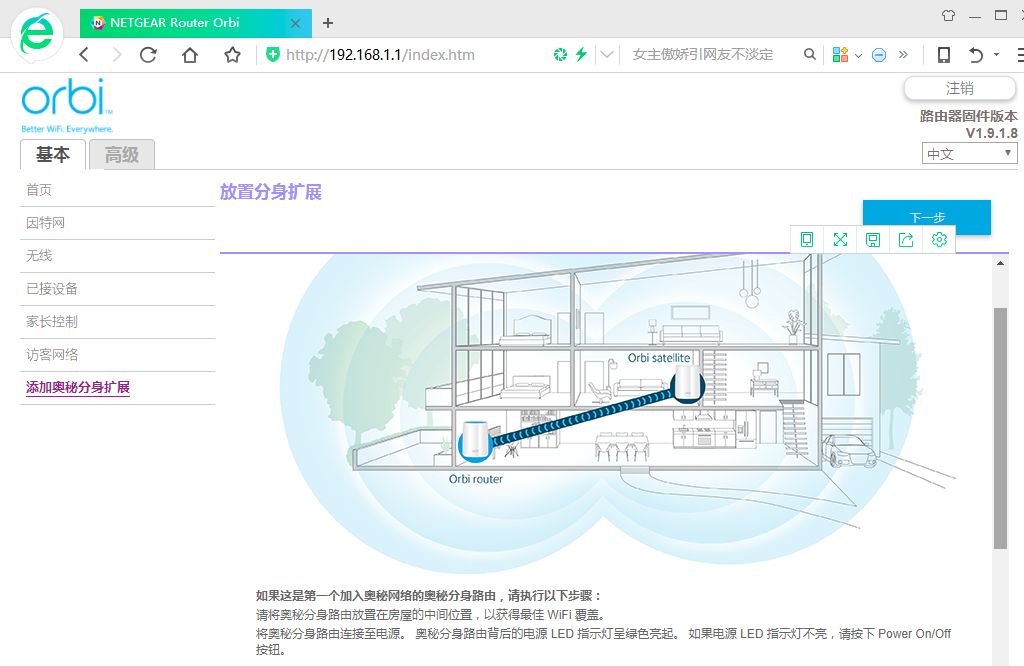
Task: Click the browser forward arrow
Action: (117, 55)
